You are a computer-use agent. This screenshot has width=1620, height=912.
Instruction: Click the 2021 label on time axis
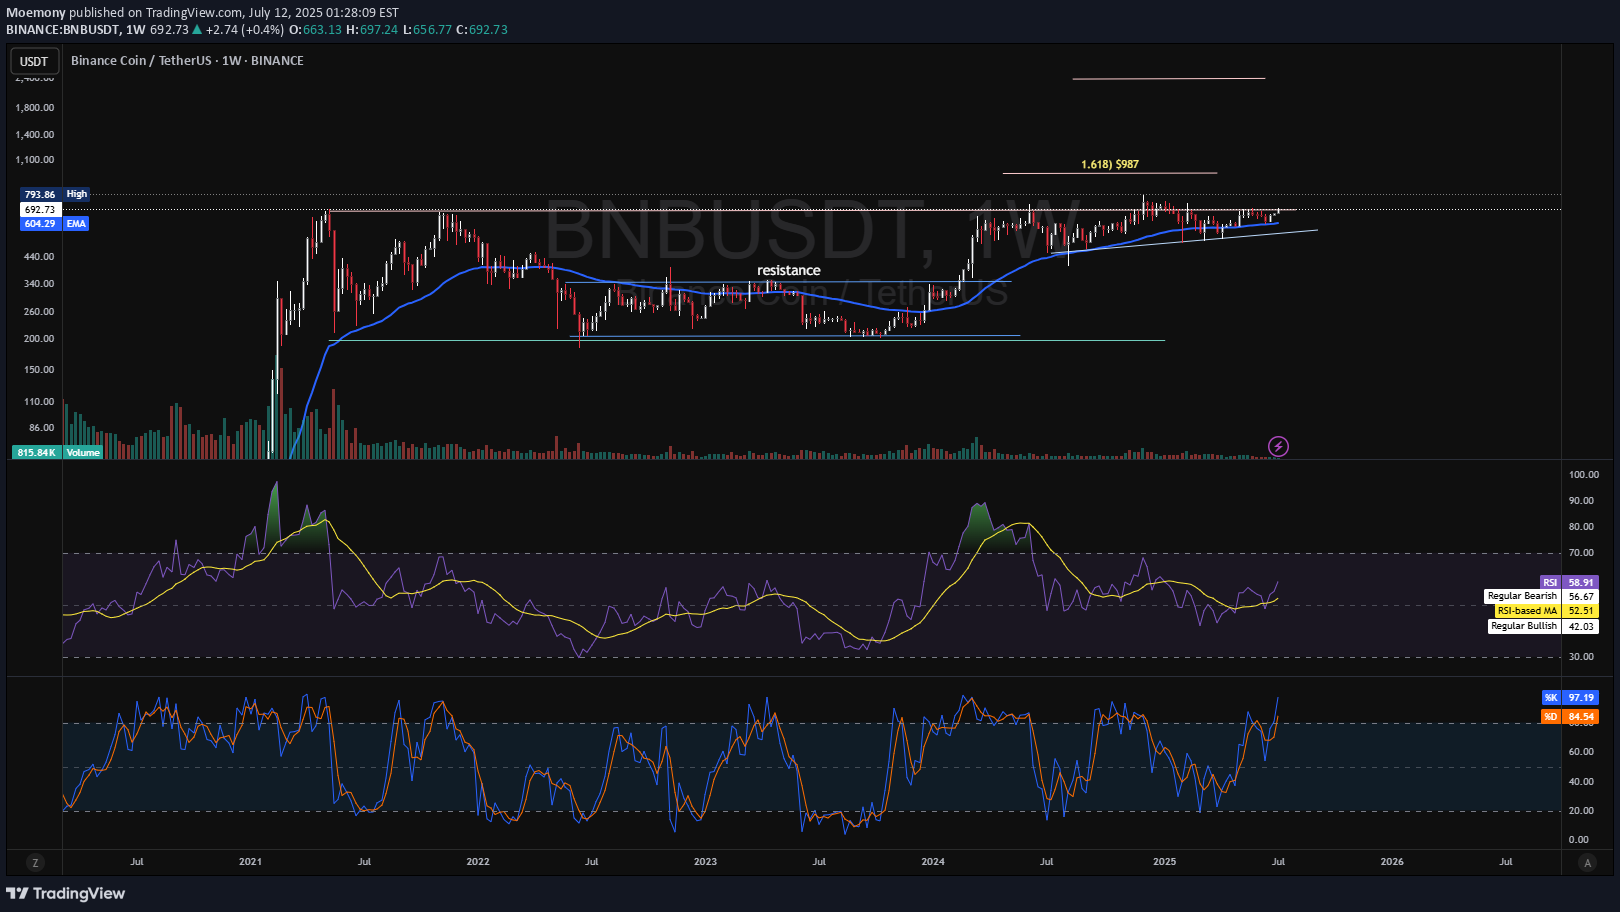250,861
